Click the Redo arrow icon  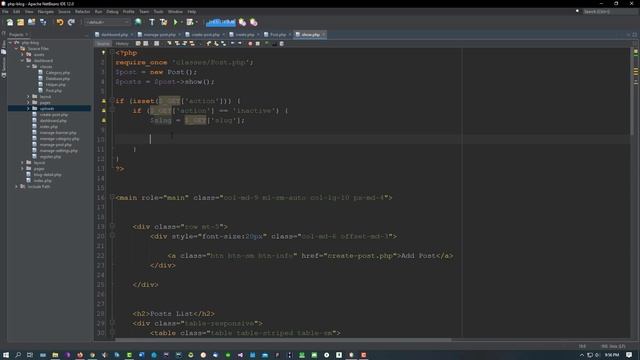pos(71,22)
